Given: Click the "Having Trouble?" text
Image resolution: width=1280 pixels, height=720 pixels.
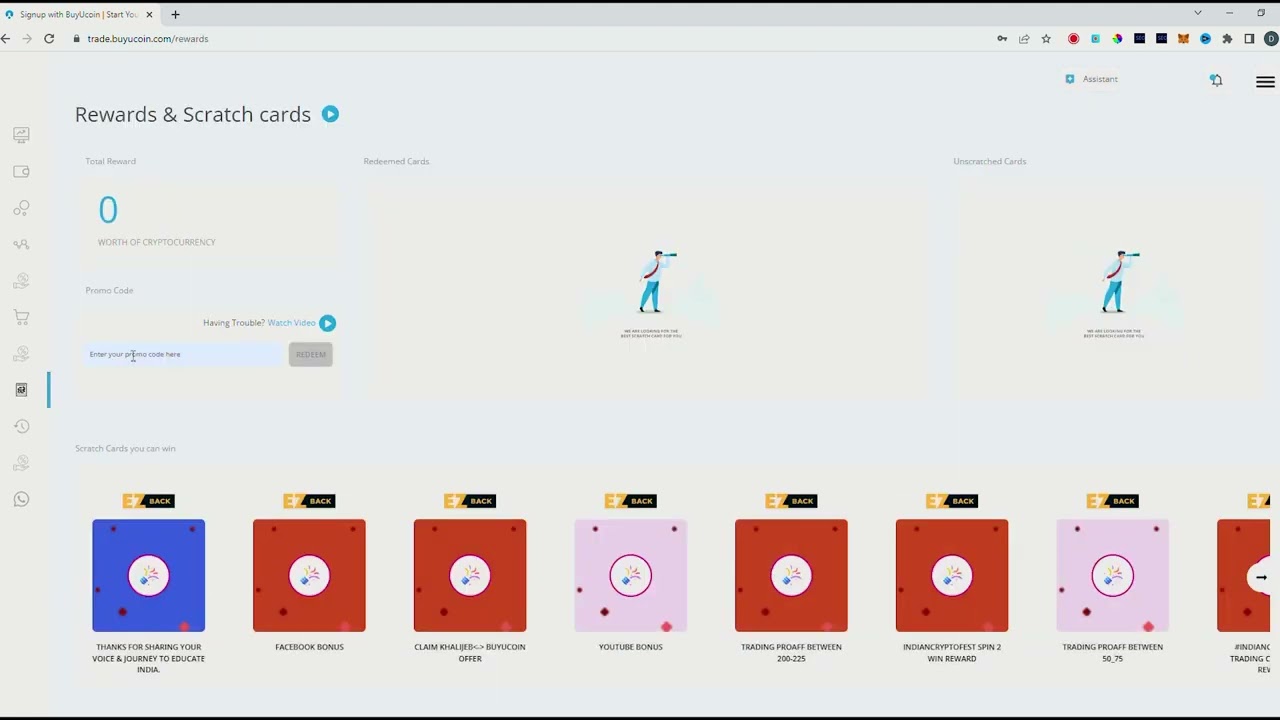Looking at the screenshot, I should [234, 323].
